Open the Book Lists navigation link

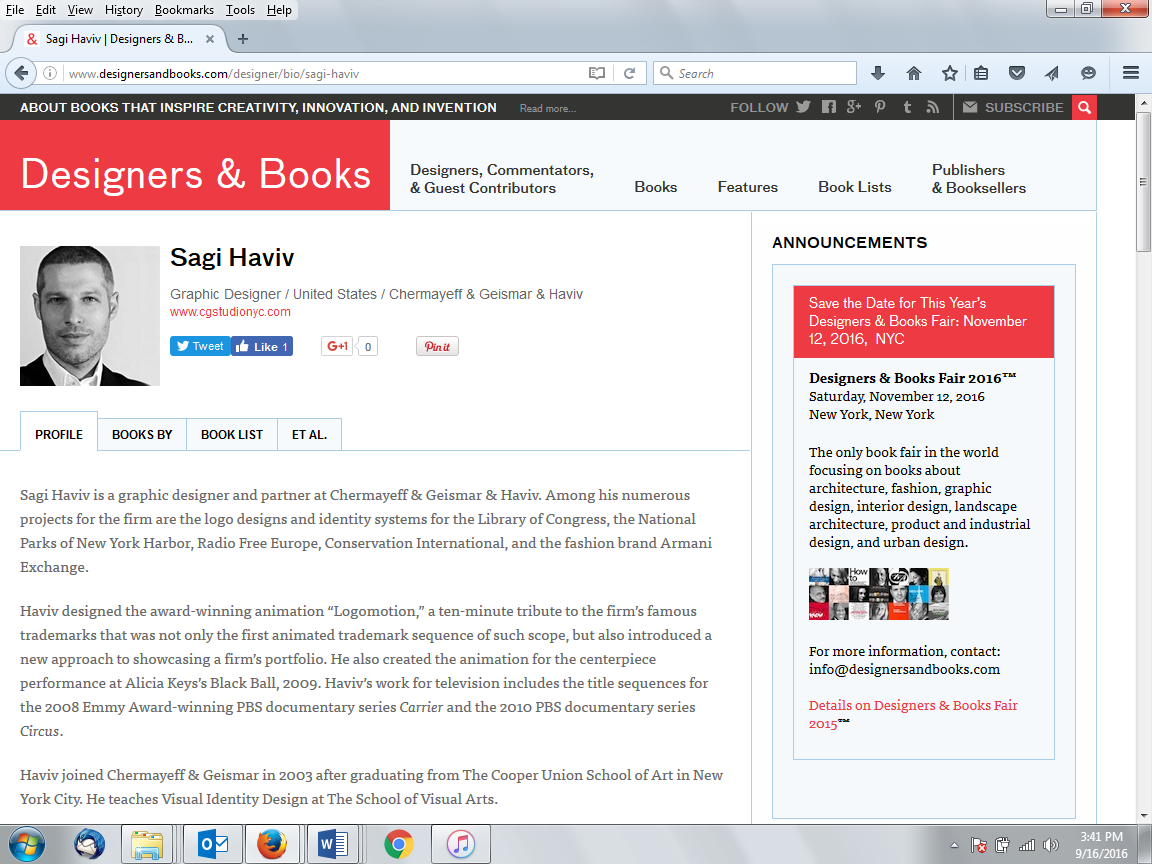tap(854, 187)
